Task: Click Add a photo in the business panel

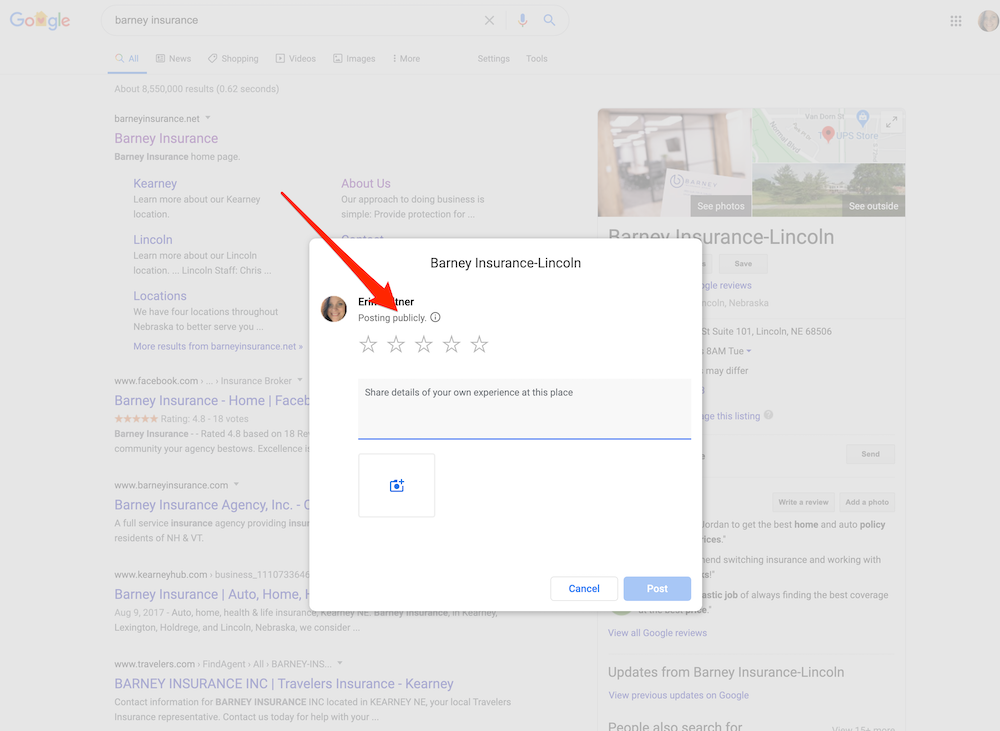Action: 867,502
